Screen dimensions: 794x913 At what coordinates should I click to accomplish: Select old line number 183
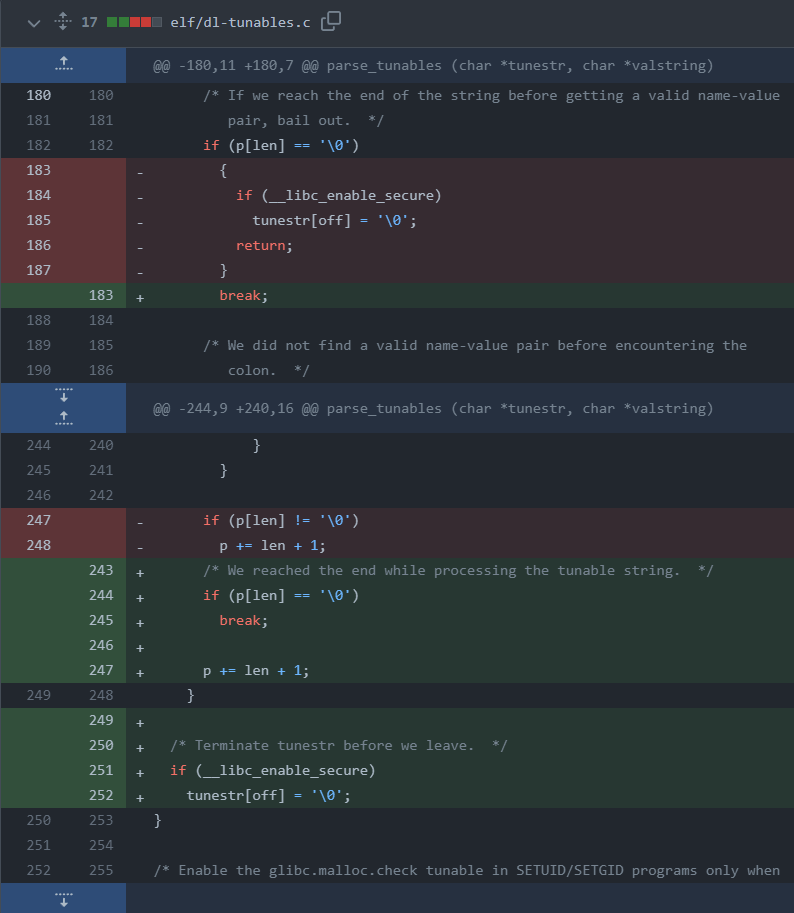click(36, 171)
